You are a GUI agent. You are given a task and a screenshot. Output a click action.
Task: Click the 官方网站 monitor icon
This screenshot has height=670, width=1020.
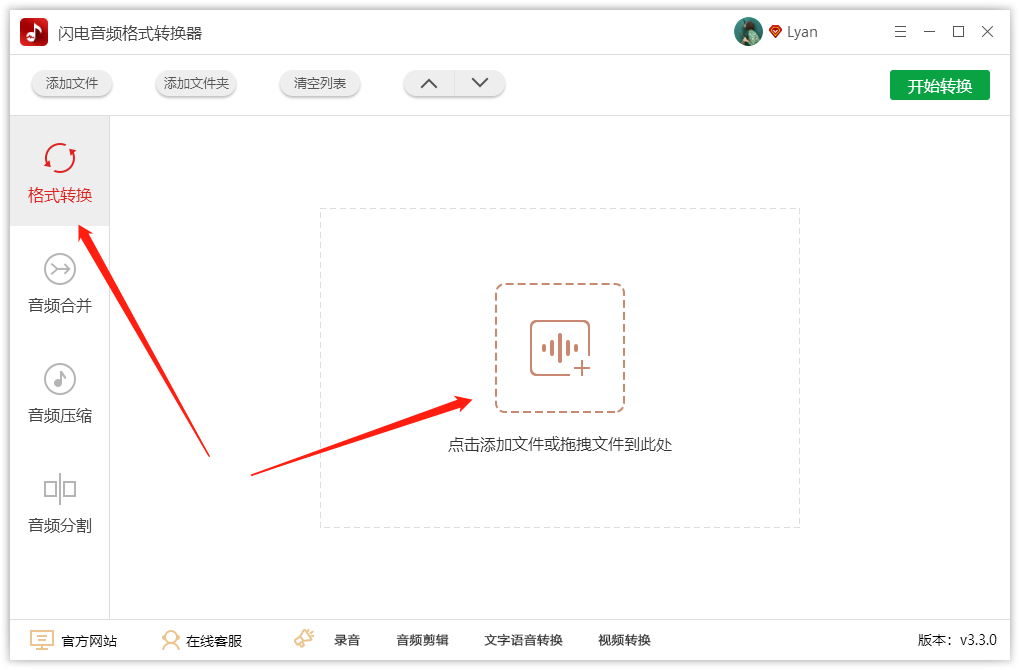click(42, 640)
